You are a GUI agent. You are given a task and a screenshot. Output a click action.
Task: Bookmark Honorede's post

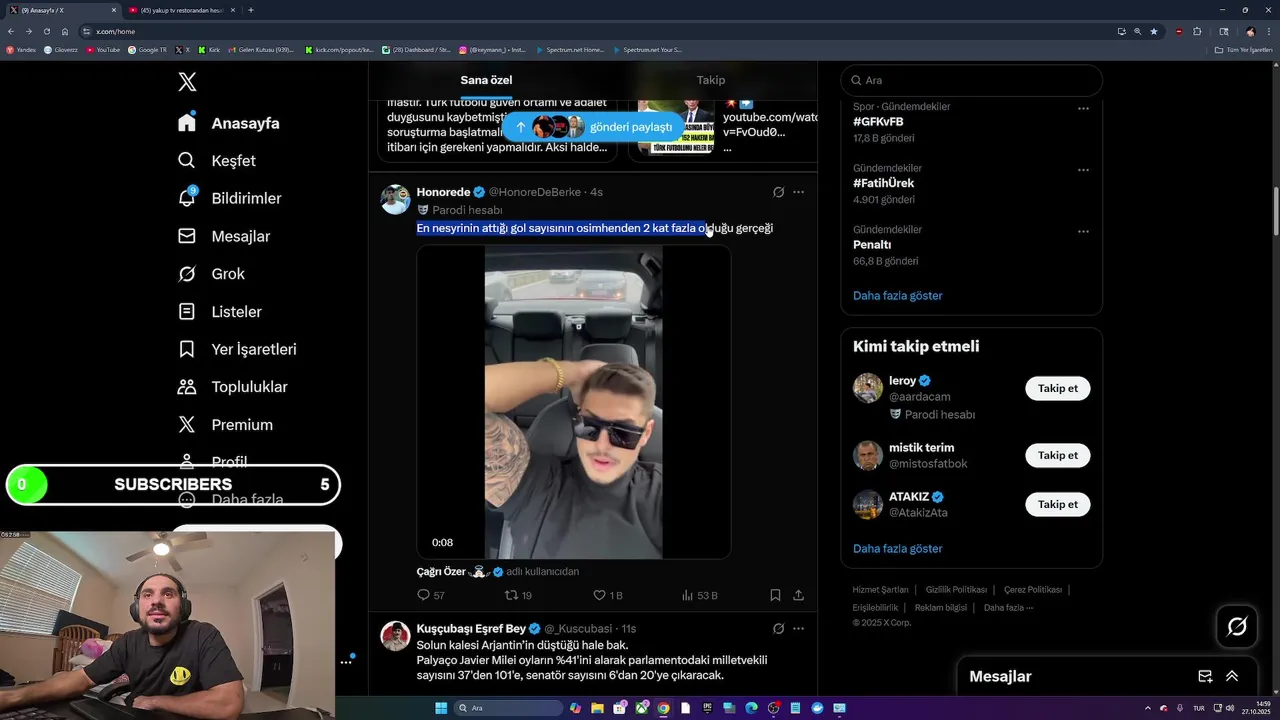(775, 595)
